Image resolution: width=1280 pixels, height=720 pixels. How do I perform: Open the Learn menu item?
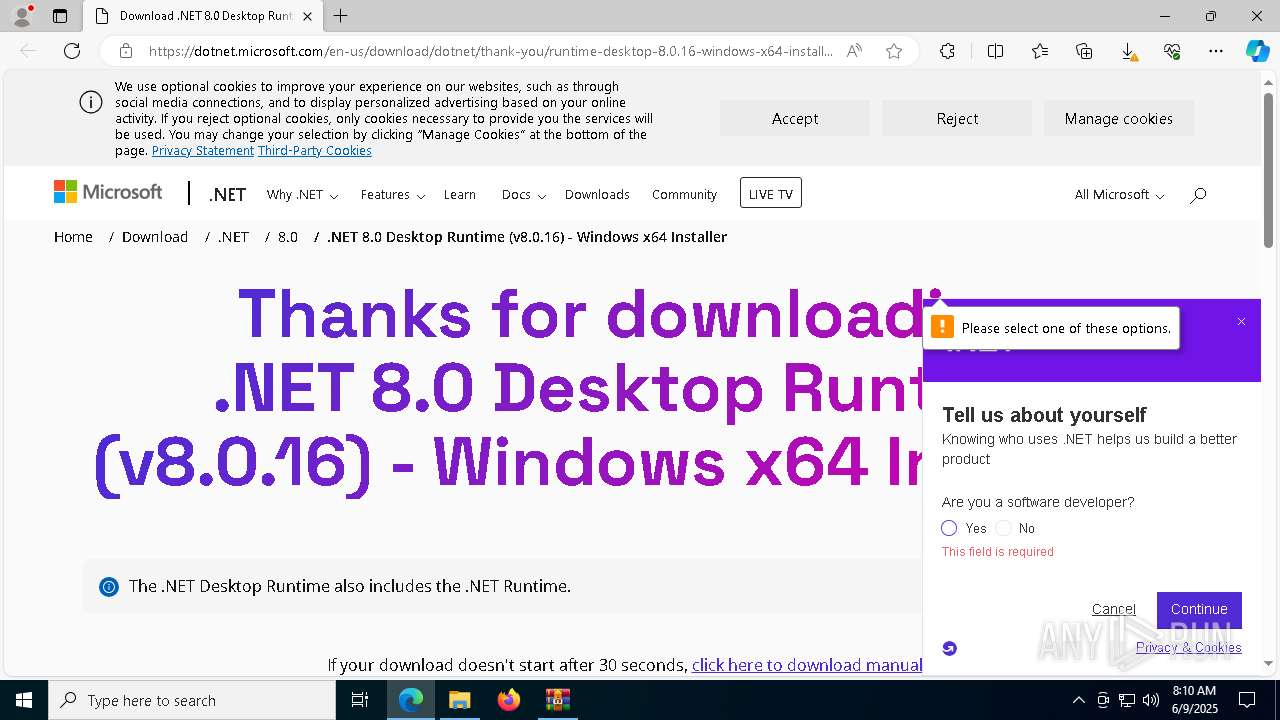(x=460, y=195)
